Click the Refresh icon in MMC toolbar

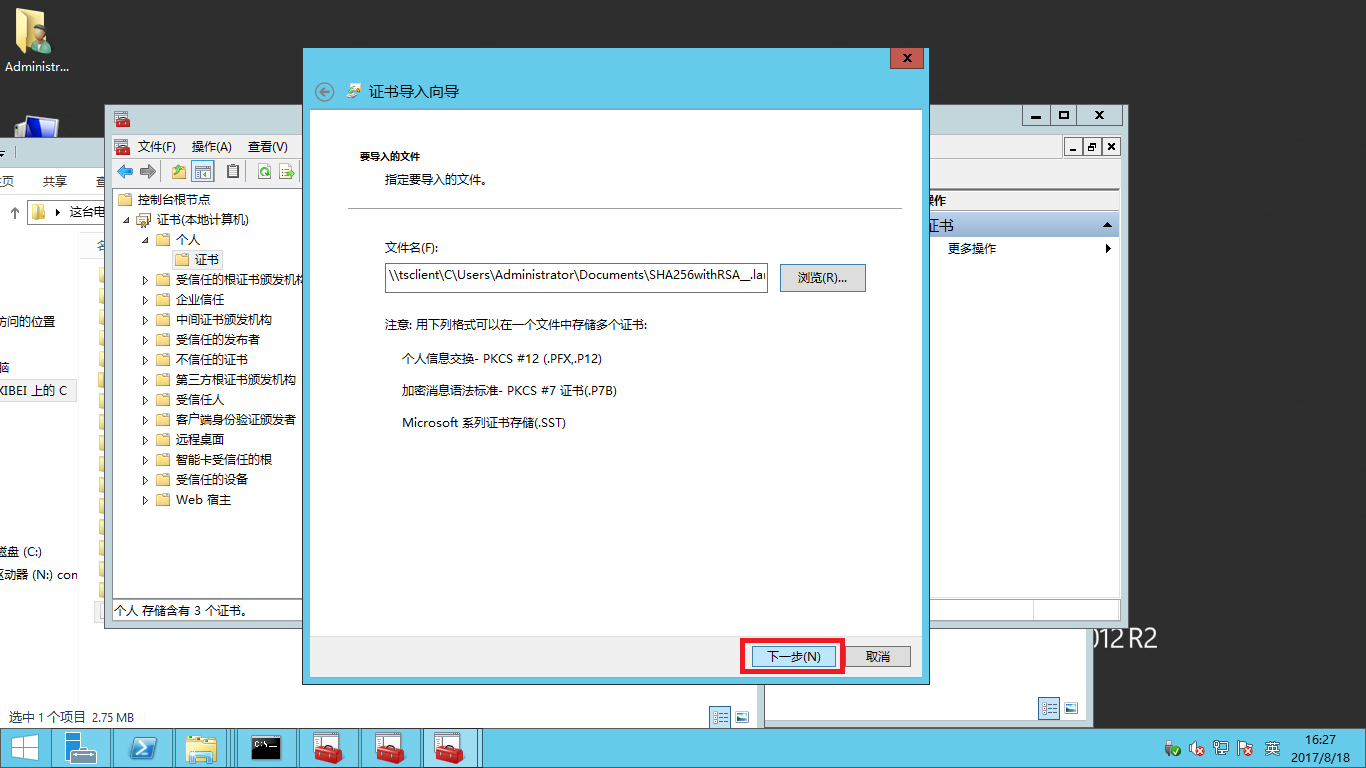tap(264, 171)
